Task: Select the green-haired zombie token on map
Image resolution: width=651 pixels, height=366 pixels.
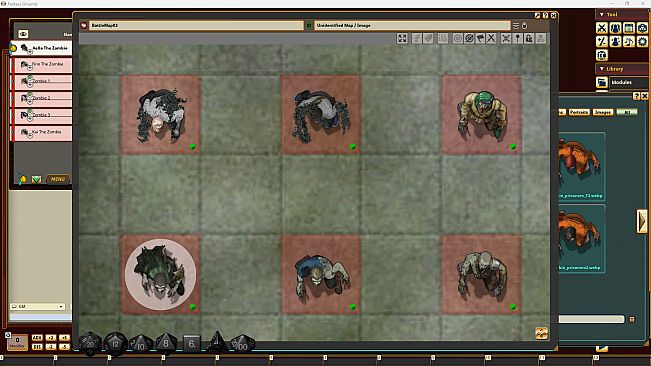Action: (x=482, y=114)
